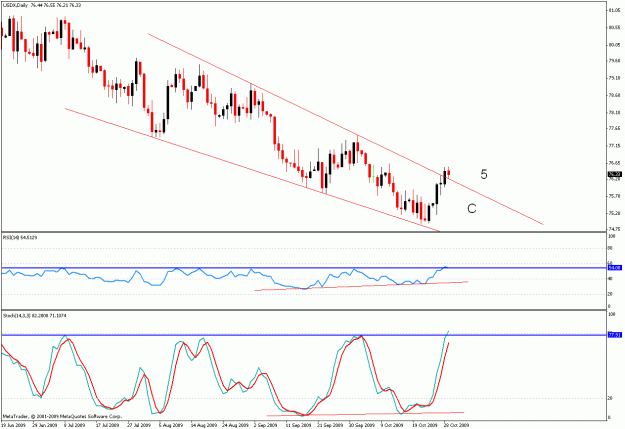
Task: Select the blue horizontal line in RSI pane
Action: [x=303, y=268]
